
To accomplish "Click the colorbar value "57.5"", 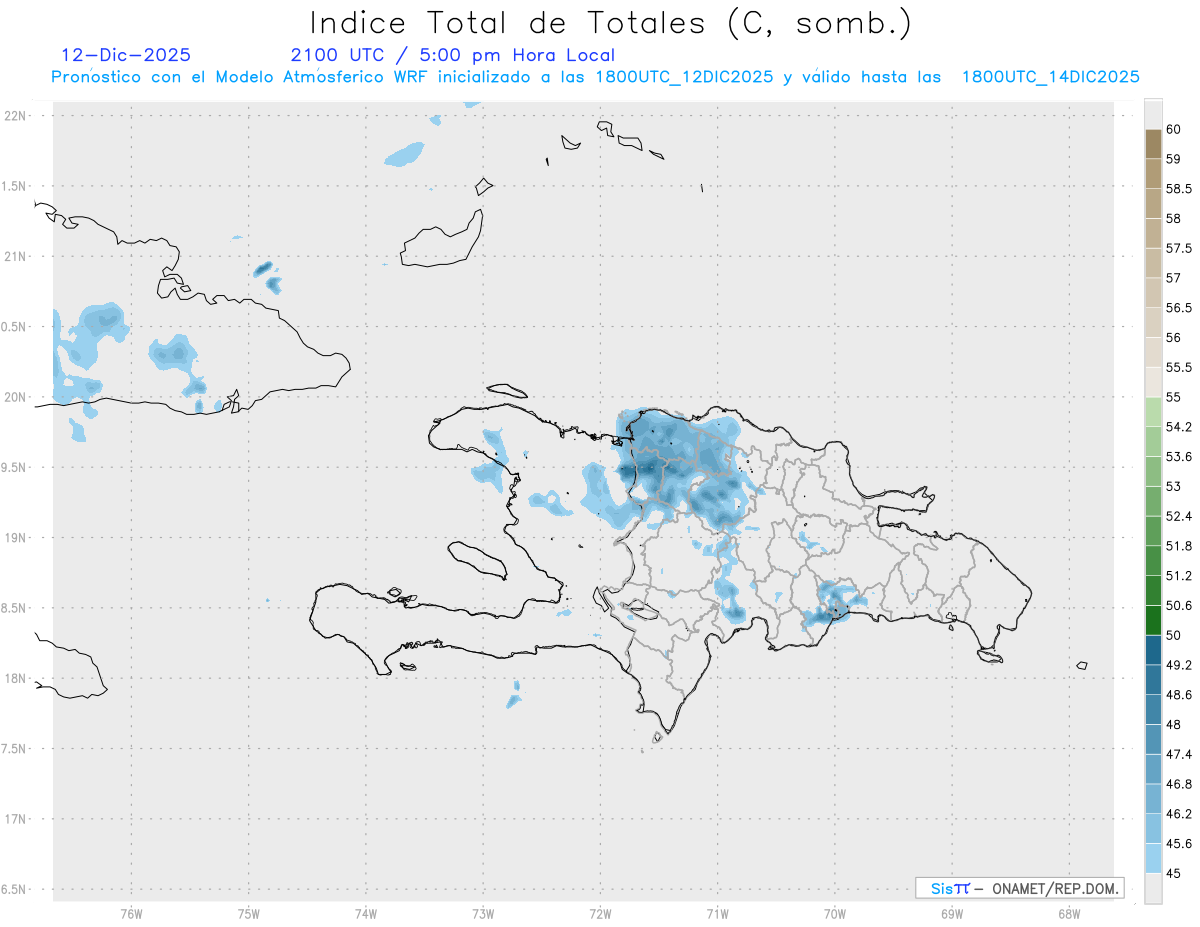I will coord(1178,248).
